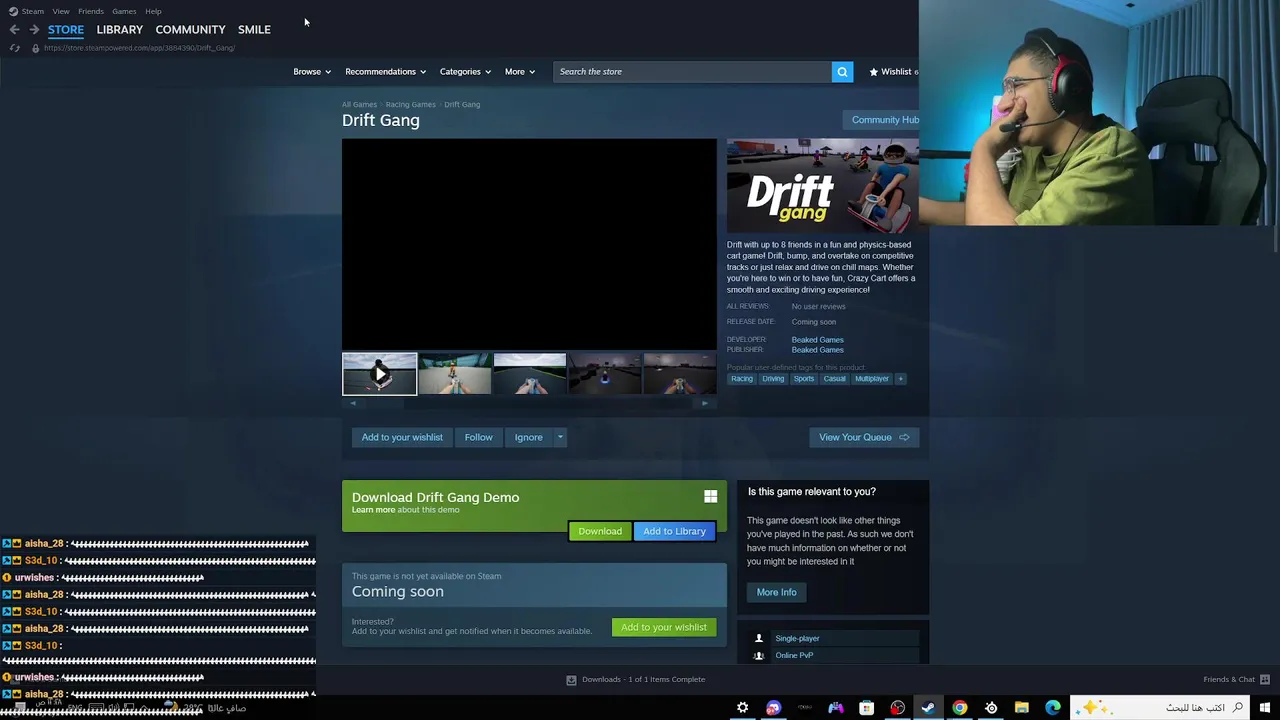
Task: Open Google Chrome from taskbar
Action: (959, 708)
